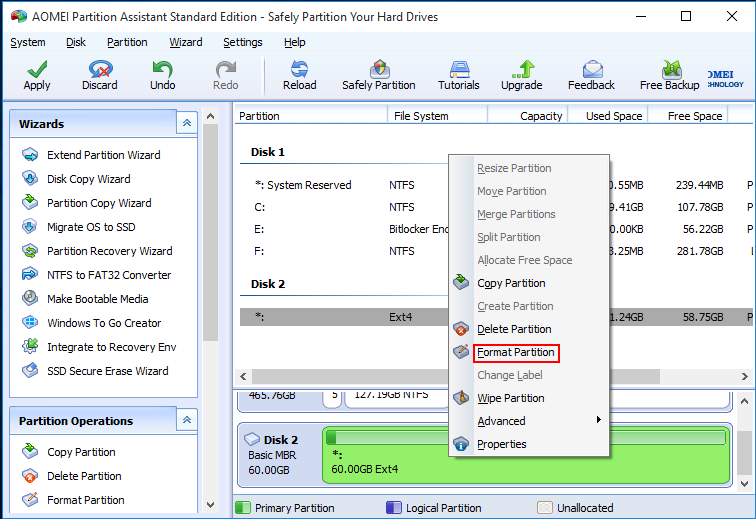Click Delete Partition in Partition Operations panel
This screenshot has width=756, height=519.
click(84, 476)
